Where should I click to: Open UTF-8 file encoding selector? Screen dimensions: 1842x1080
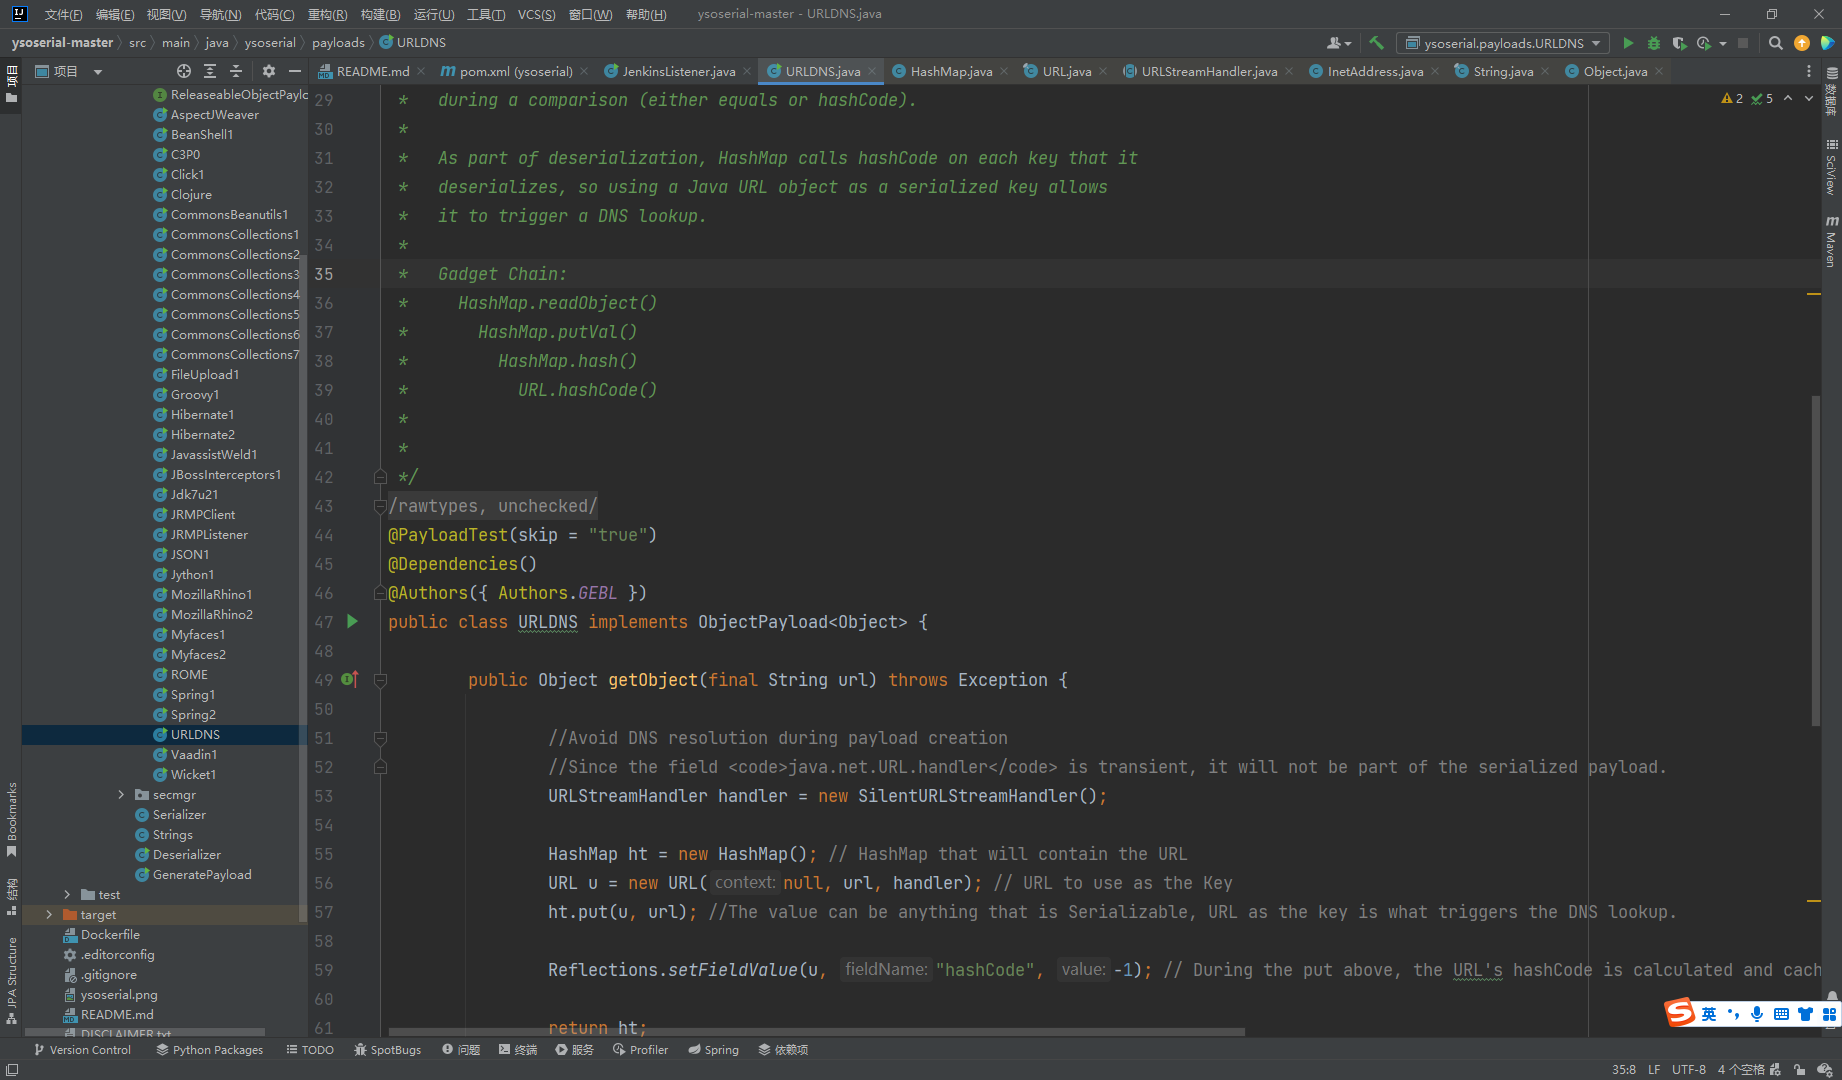[x=1689, y=1069]
